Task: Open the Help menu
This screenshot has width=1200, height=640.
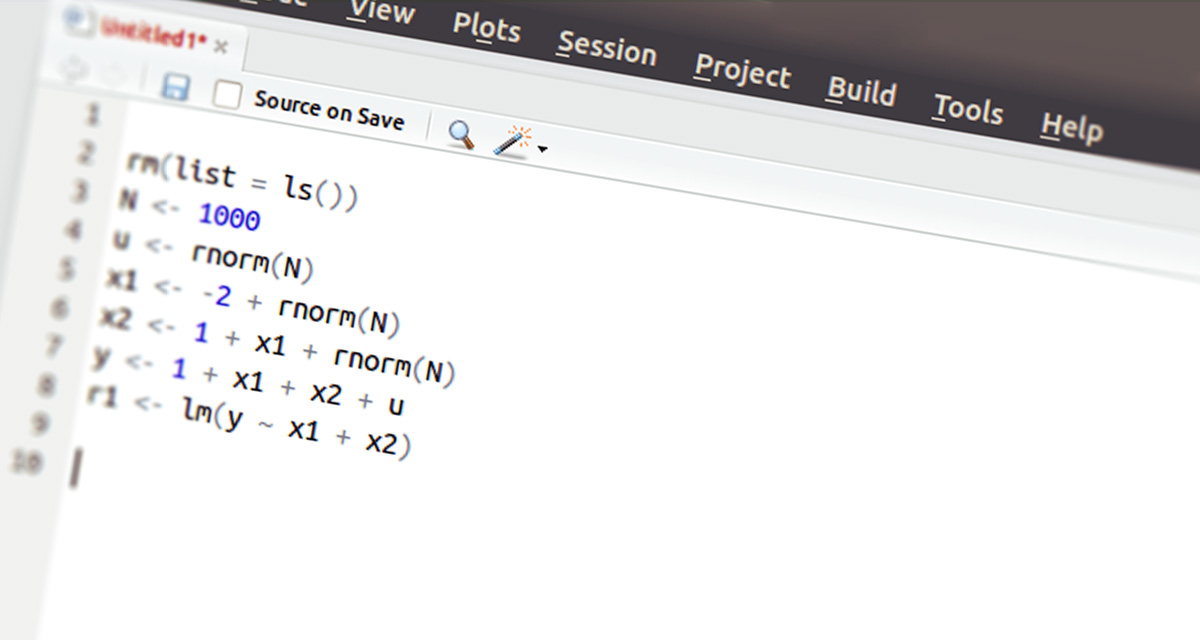Action: [x=1072, y=126]
